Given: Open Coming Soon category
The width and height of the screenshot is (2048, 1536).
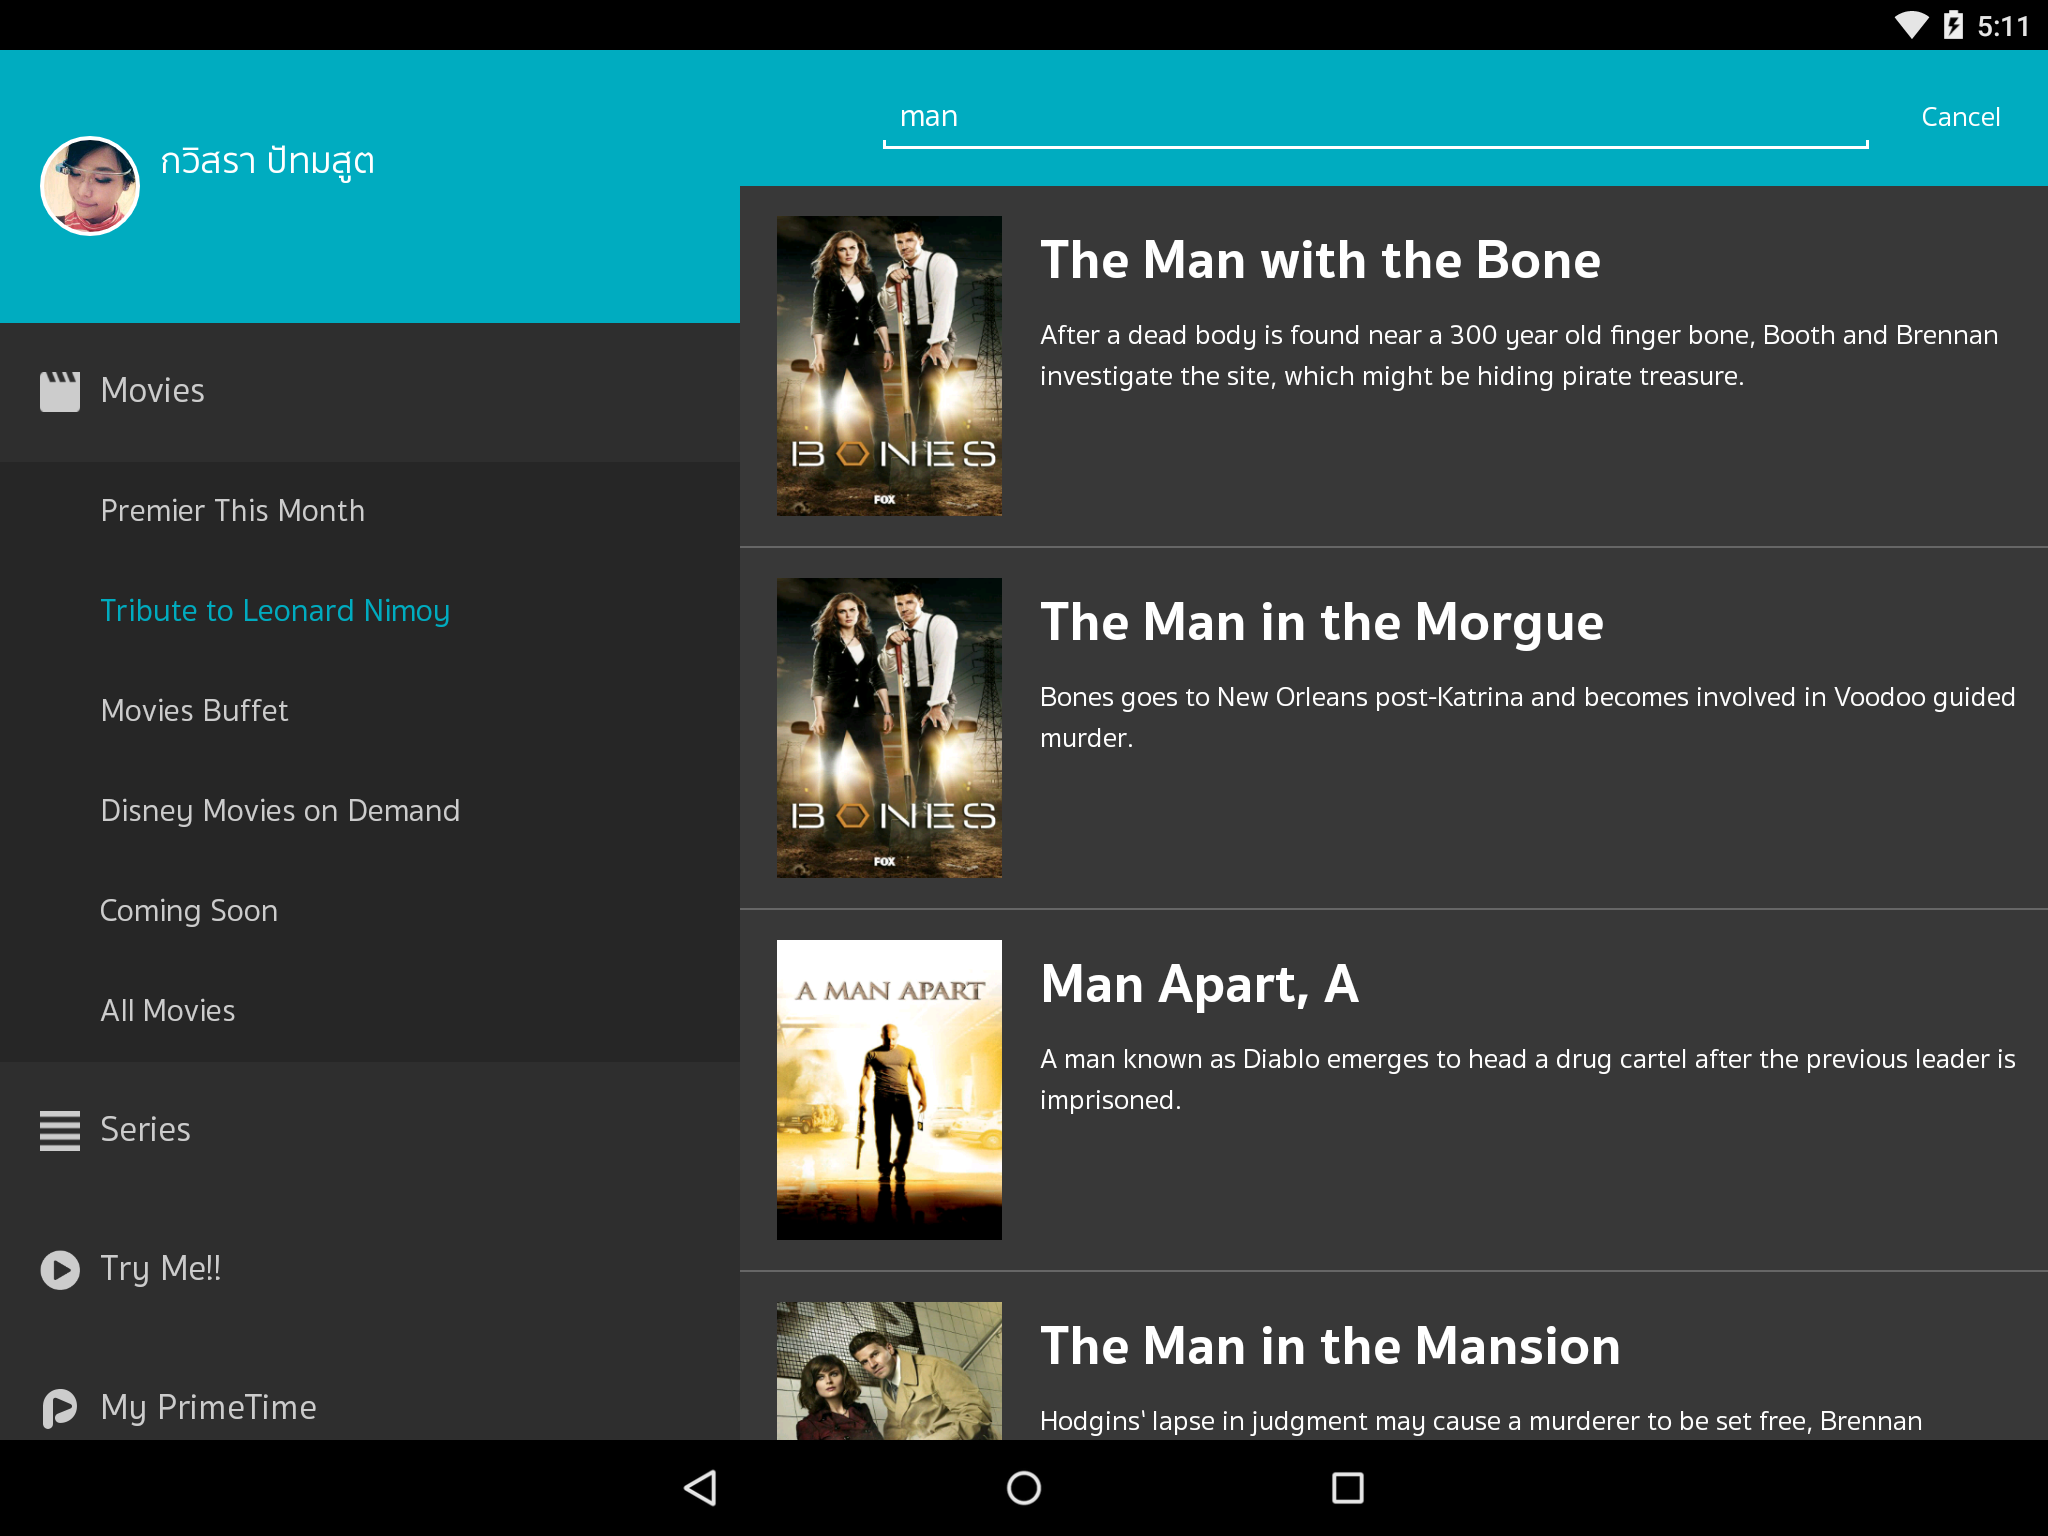Looking at the screenshot, I should coord(370,911).
